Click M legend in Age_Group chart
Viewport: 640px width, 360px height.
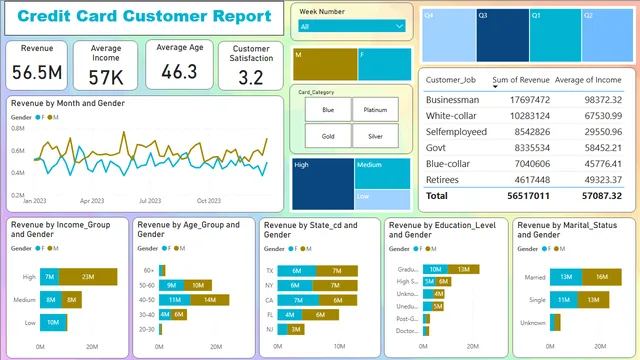(x=179, y=248)
